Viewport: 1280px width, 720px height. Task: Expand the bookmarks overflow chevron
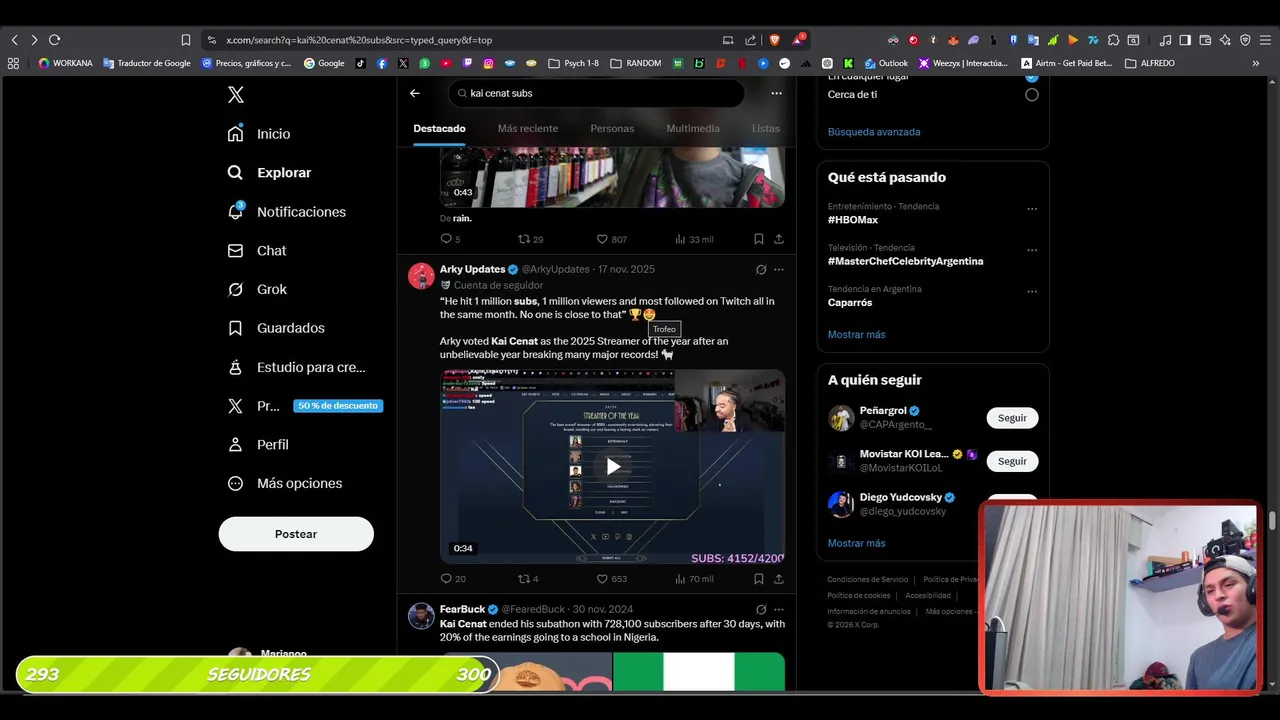[1256, 63]
